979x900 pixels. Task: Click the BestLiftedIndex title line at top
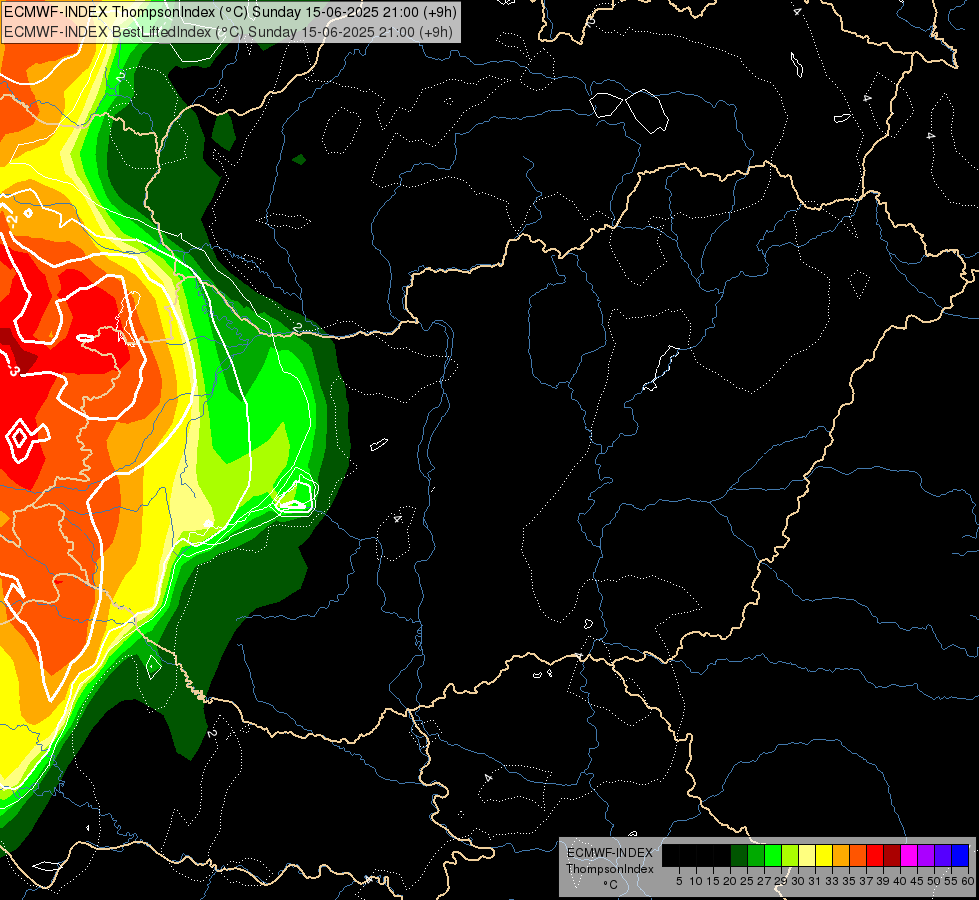229,32
